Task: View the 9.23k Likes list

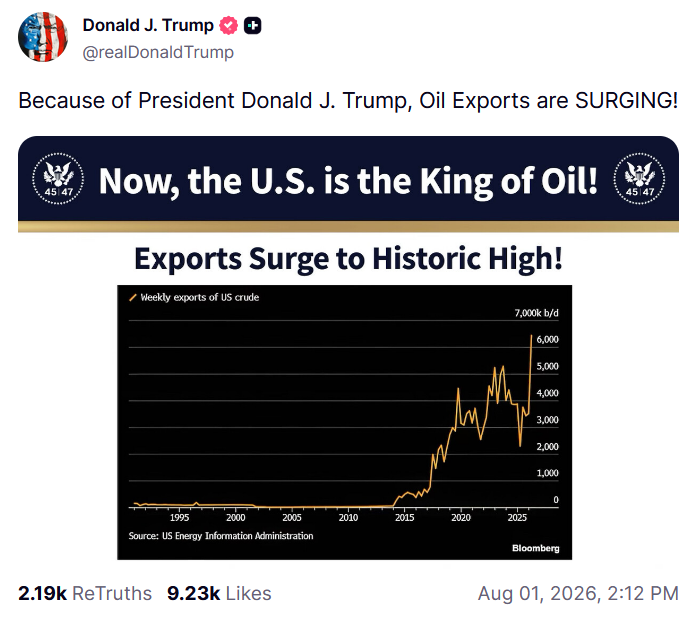Action: tap(219, 593)
